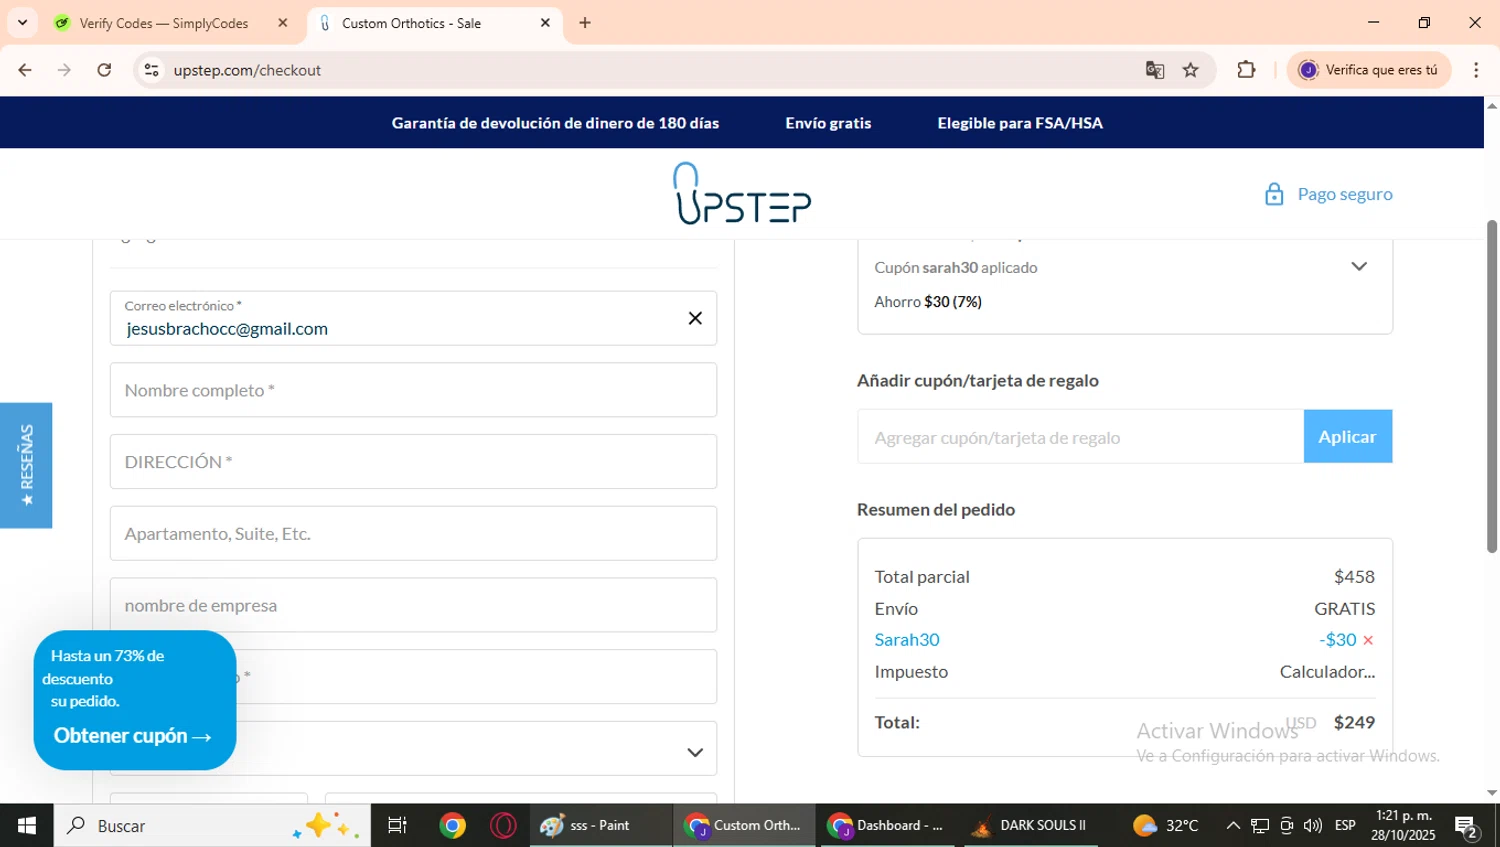
Task: Open the clock showing 1:21 p. m.
Action: click(1403, 825)
